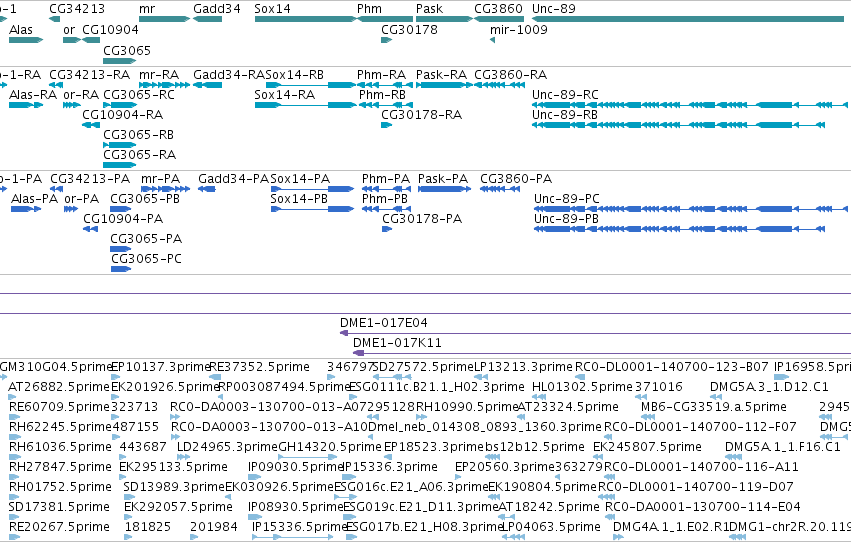Image resolution: width=851 pixels, height=542 pixels.
Task: Select the Gadd34-RA transcript label
Action: tap(229, 74)
